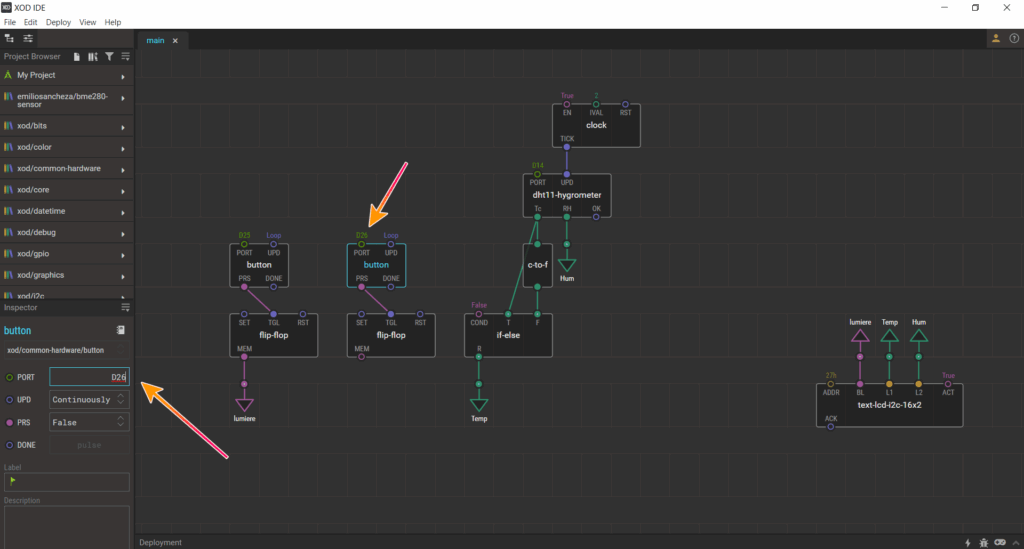Click the account user icon
The width and height of the screenshot is (1024, 549).
(996, 39)
